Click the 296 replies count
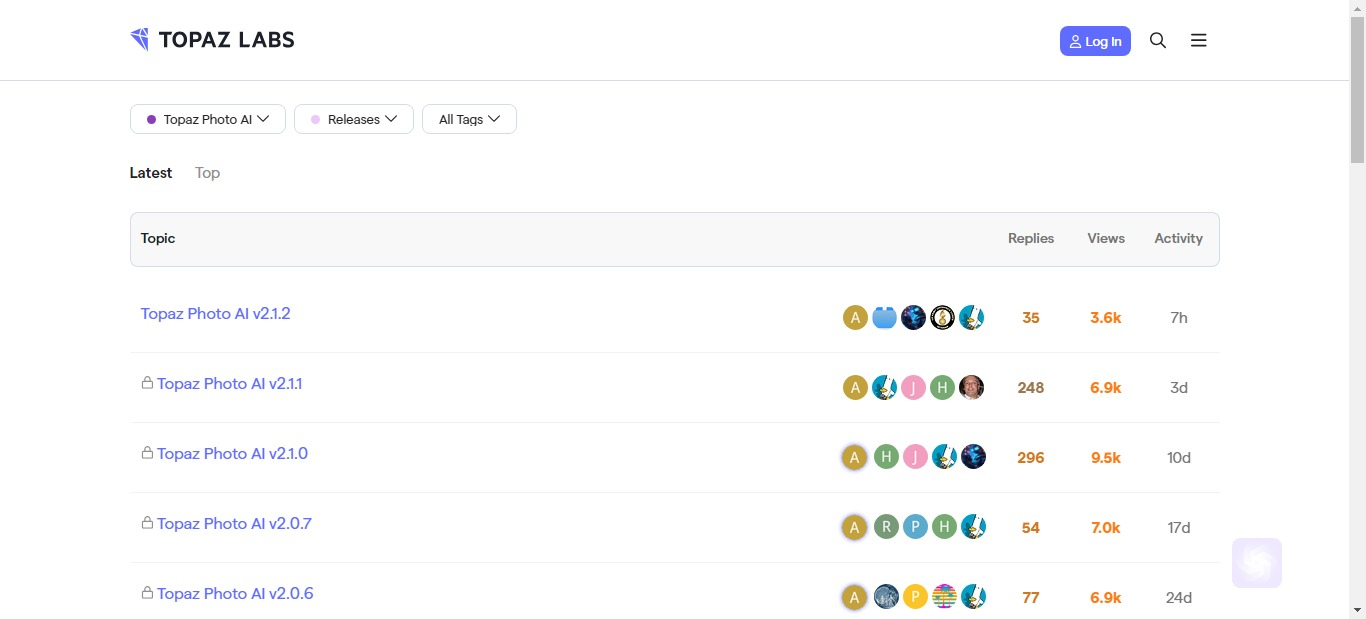Screen dimensions: 1366x619 pos(1031,458)
